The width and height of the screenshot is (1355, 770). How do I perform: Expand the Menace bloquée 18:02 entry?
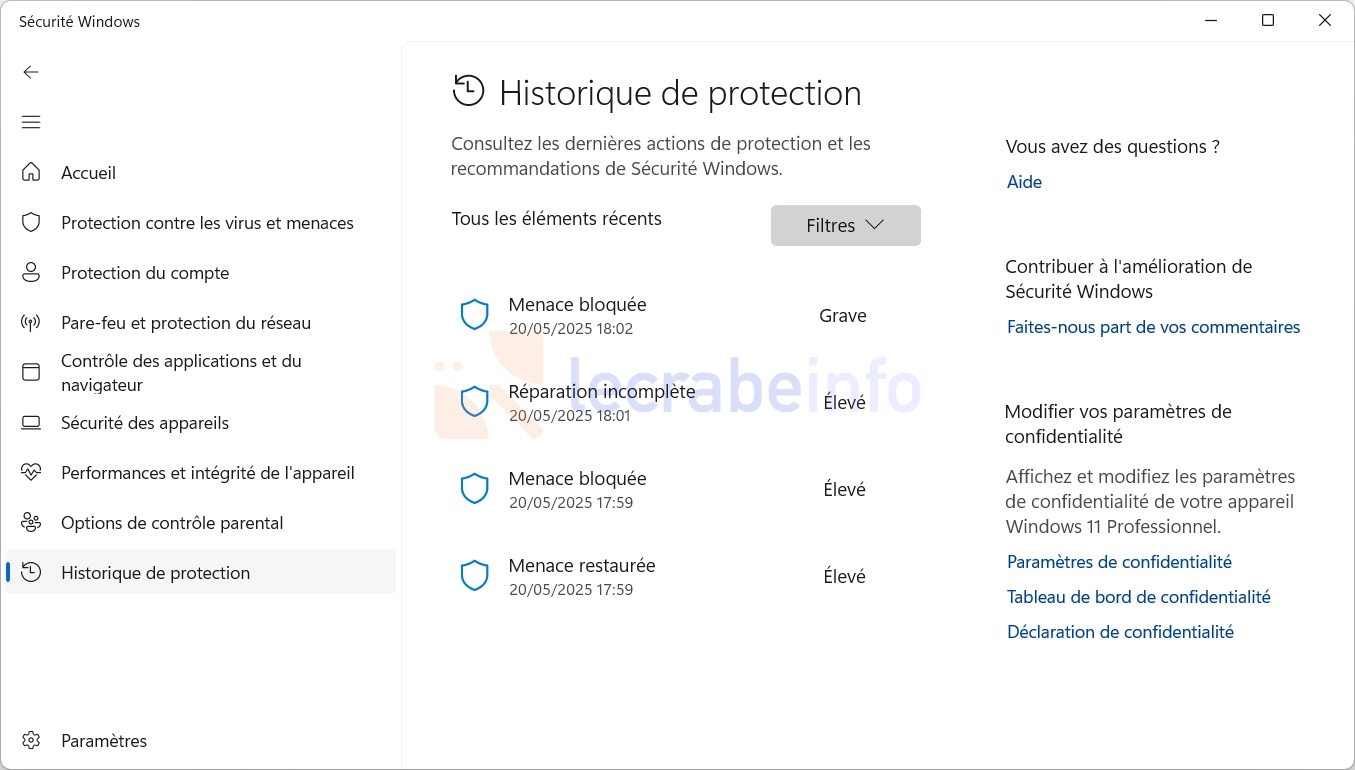point(685,315)
